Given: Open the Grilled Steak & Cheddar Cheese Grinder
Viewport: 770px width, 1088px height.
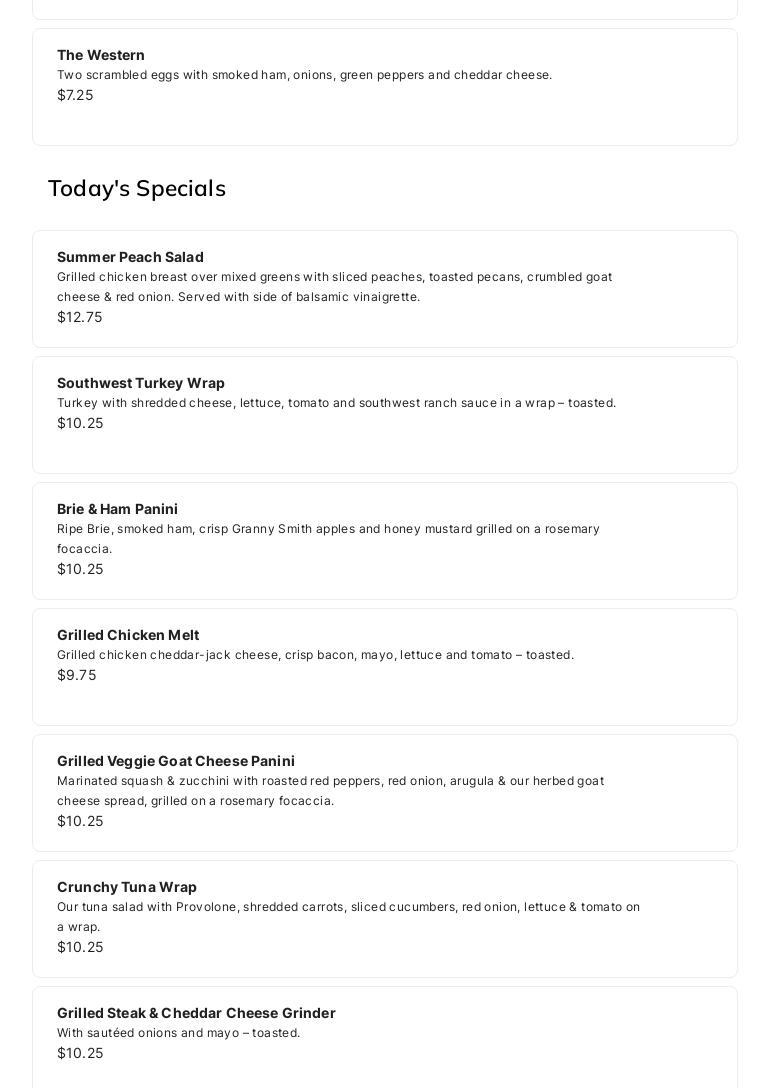Looking at the screenshot, I should pyautogui.click(x=196, y=1013).
